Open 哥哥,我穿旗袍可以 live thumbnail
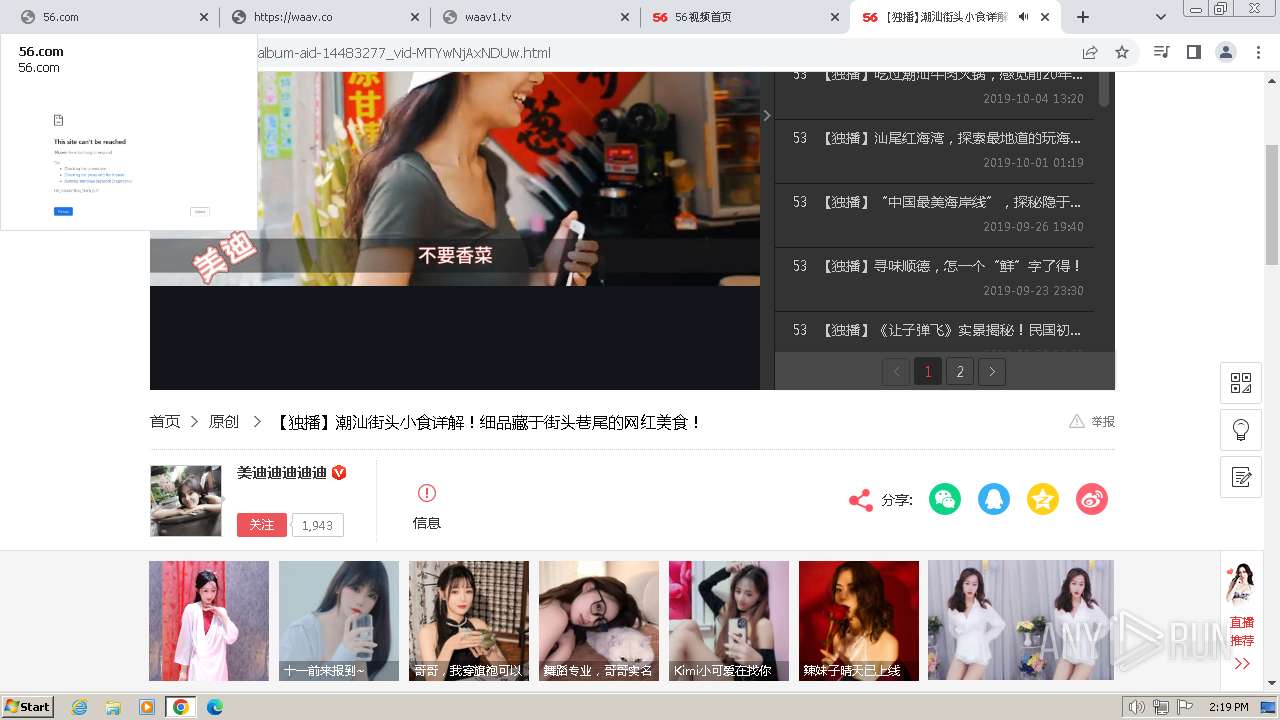Image resolution: width=1280 pixels, height=720 pixels. [x=469, y=621]
